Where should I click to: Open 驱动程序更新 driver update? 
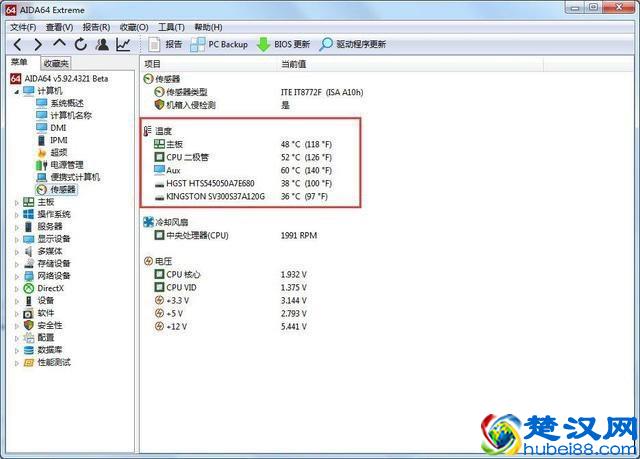click(x=353, y=44)
